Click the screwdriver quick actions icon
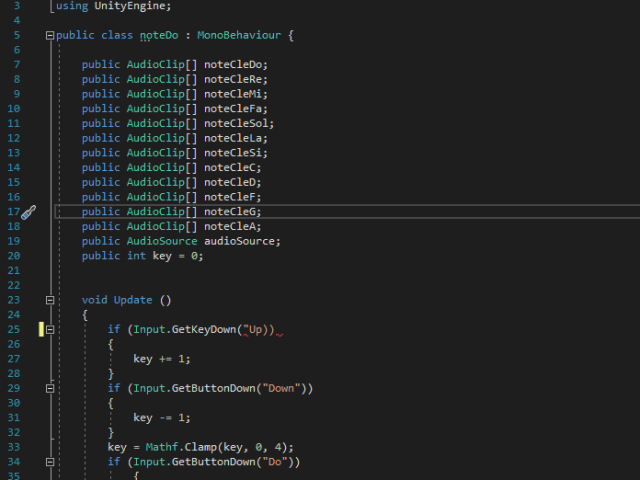Image resolution: width=640 pixels, height=480 pixels. (x=28, y=212)
